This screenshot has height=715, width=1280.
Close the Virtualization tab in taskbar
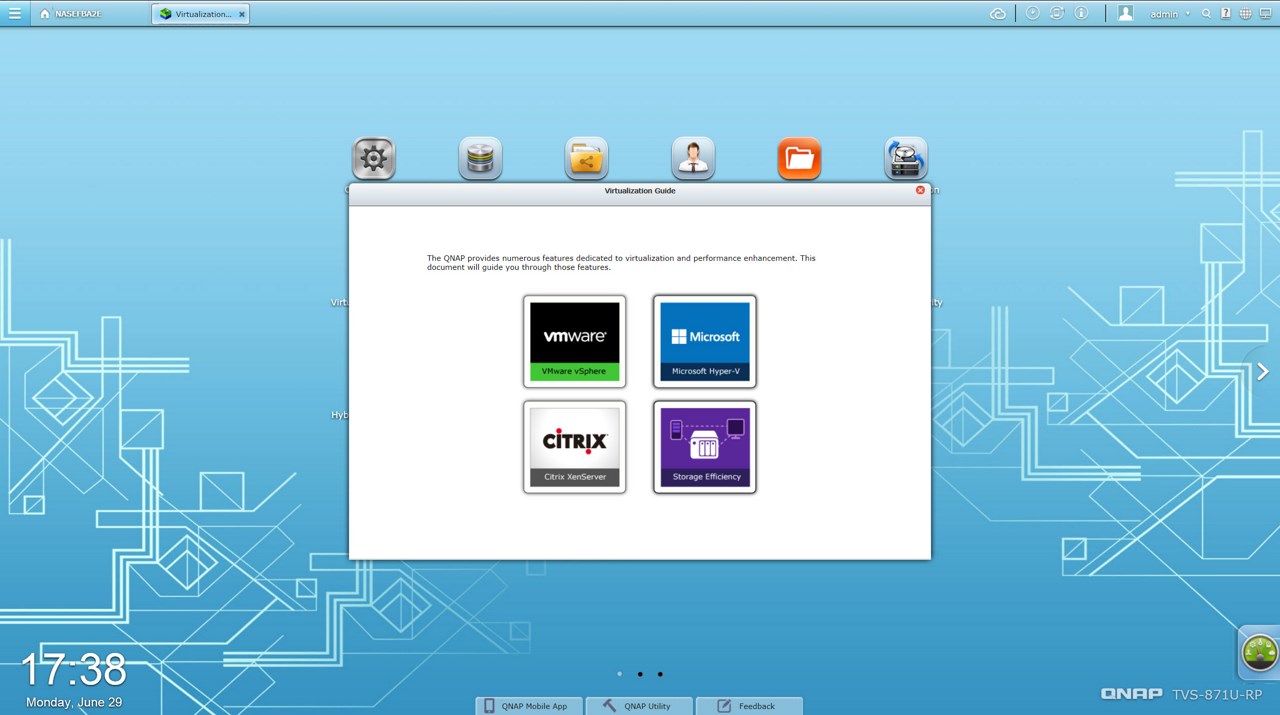tap(242, 15)
